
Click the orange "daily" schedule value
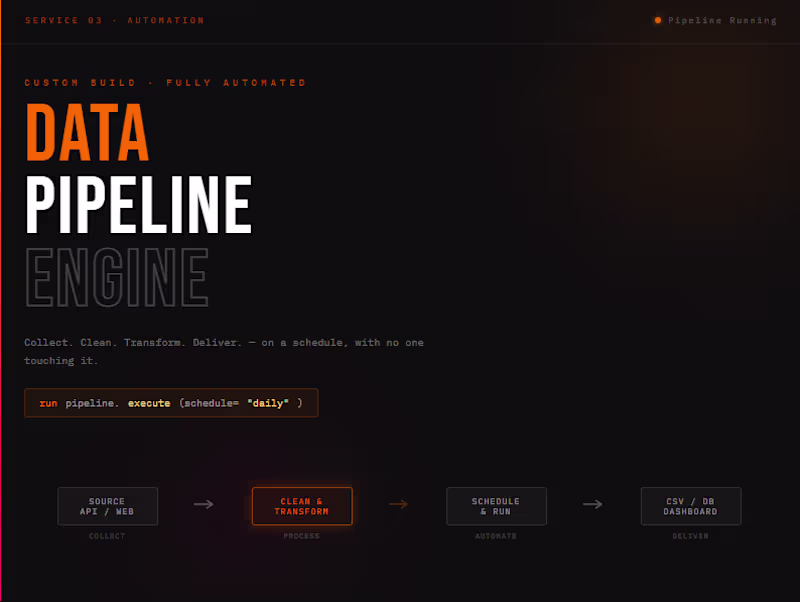(267, 403)
